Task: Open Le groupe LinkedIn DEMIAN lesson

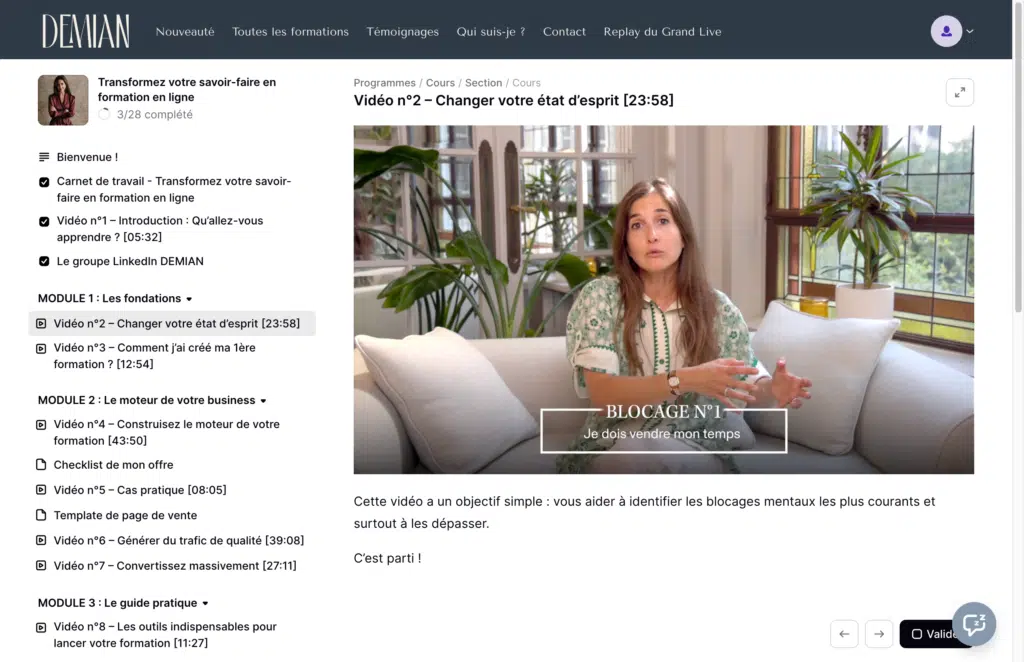Action: pos(130,261)
